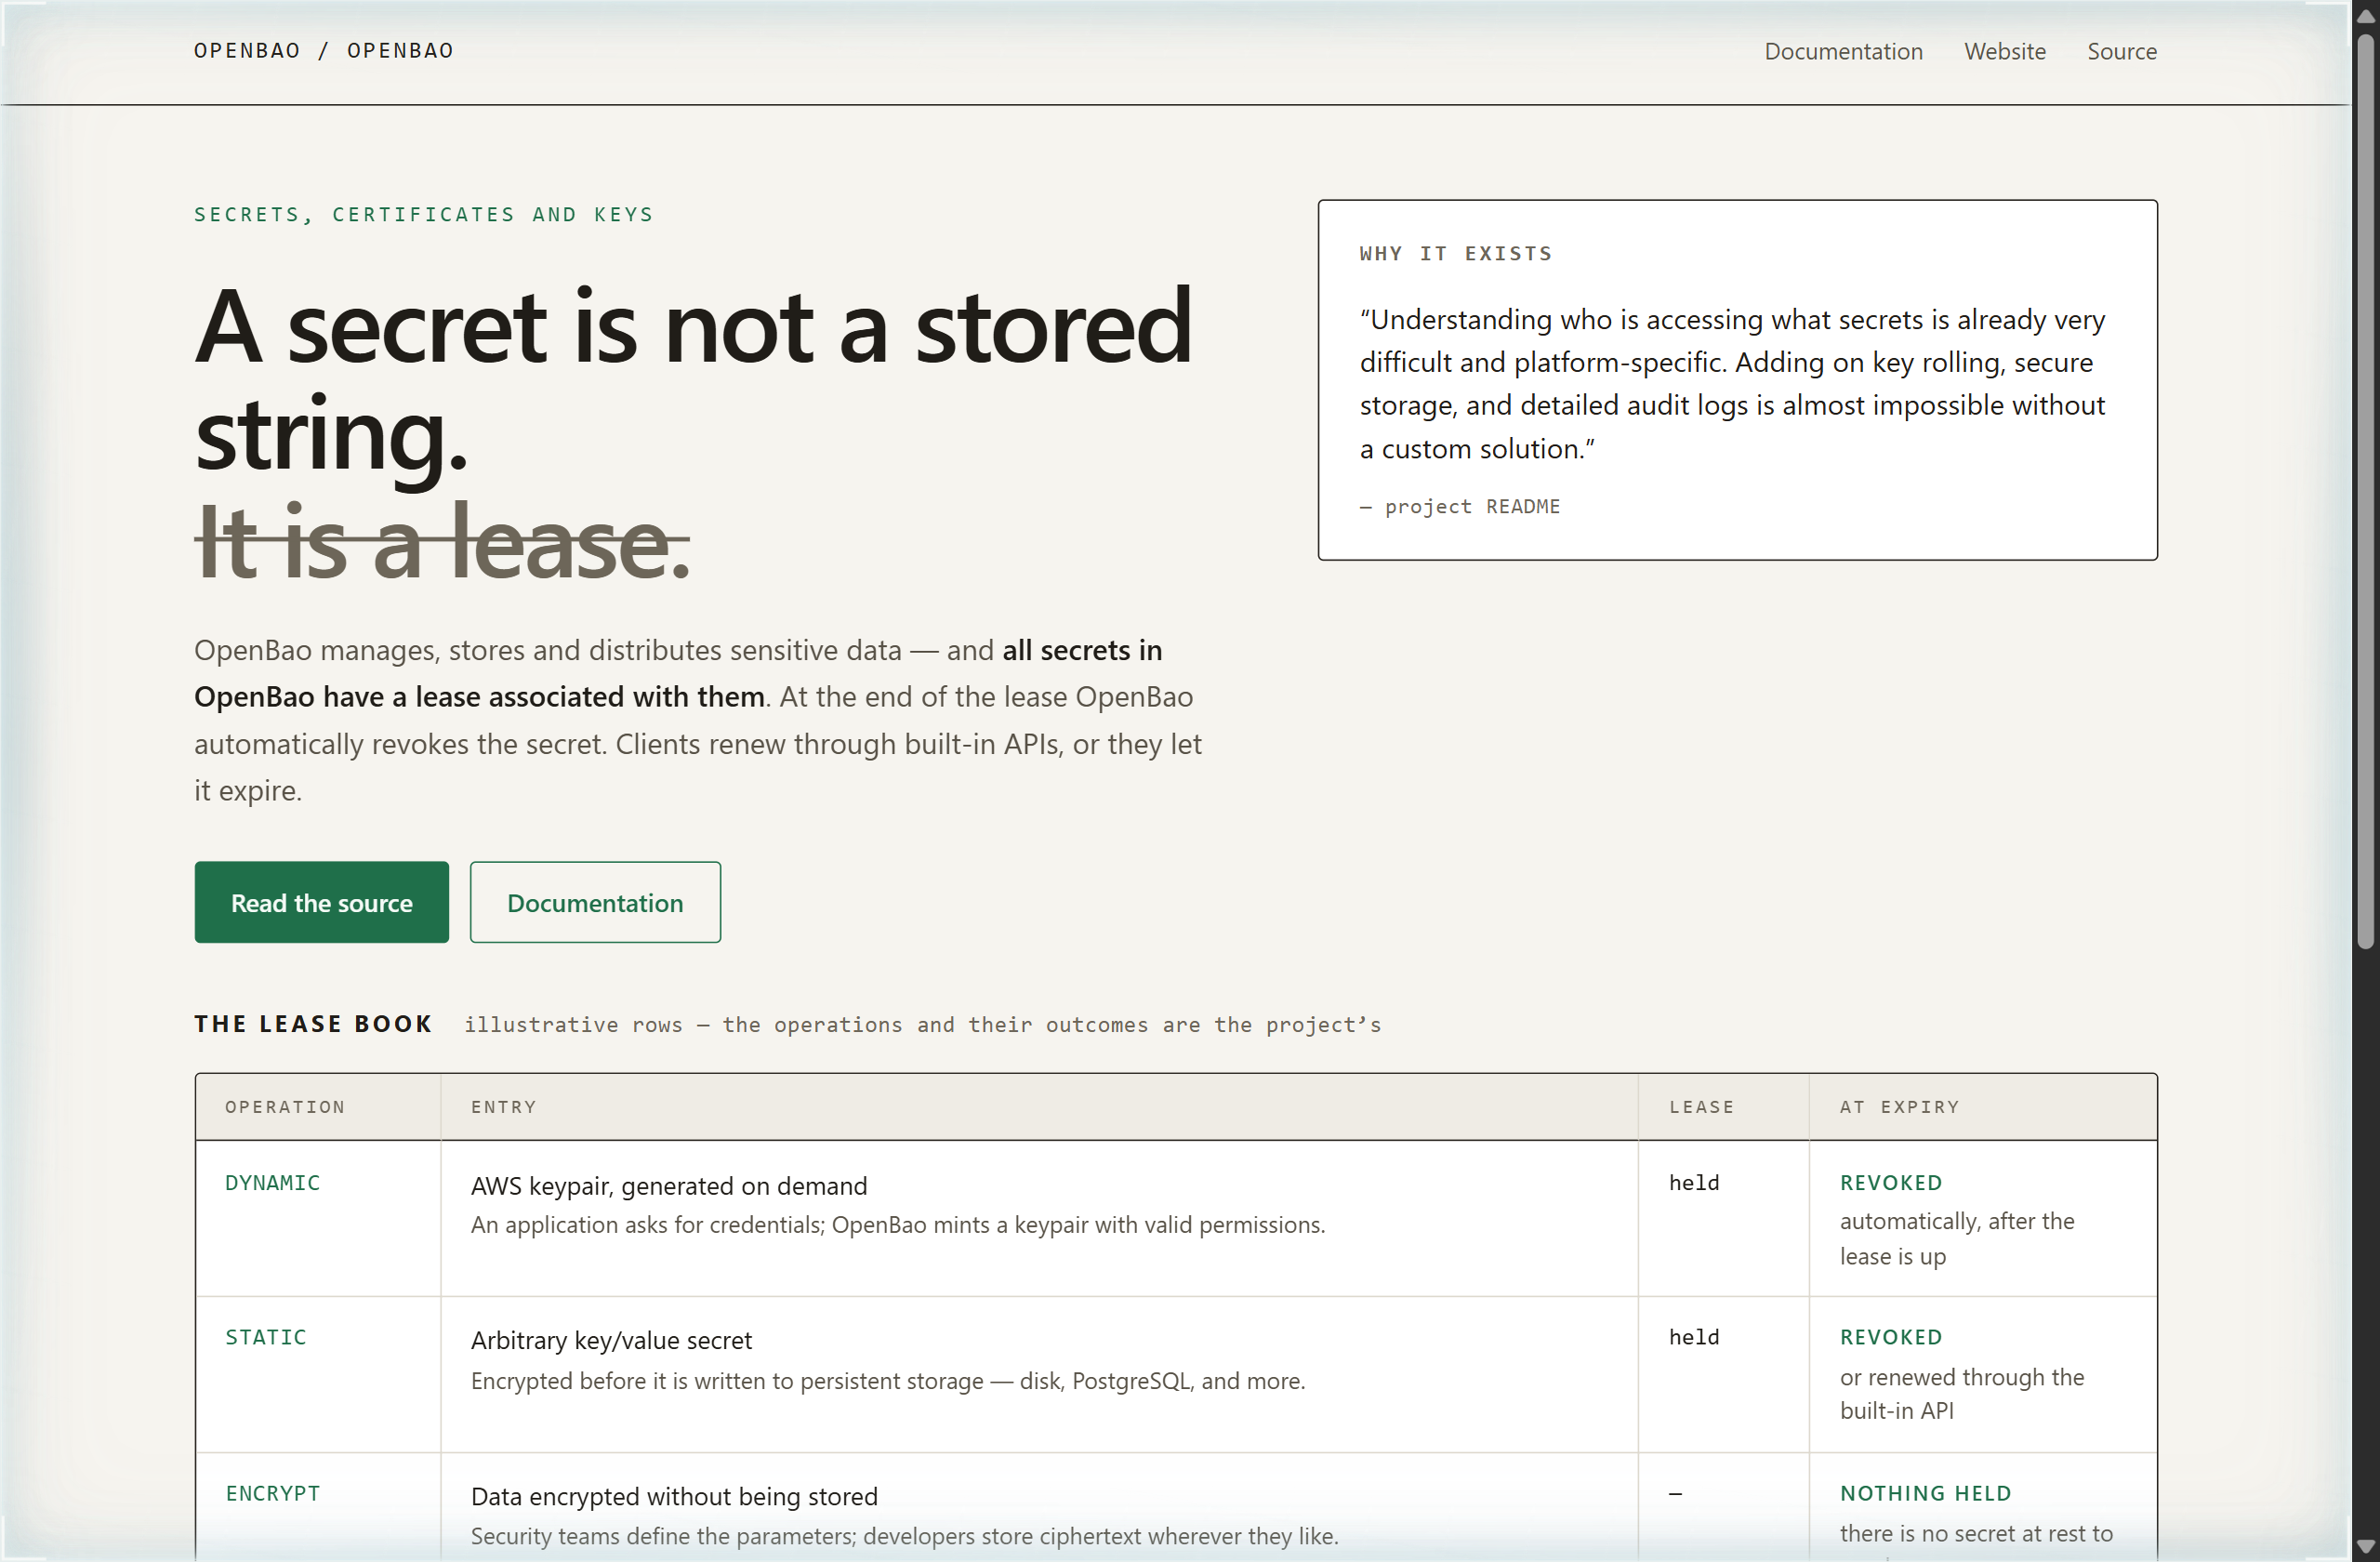Click the OPENBAO / OPENBAO header title
Viewport: 2380px width, 1562px height.
coord(323,51)
